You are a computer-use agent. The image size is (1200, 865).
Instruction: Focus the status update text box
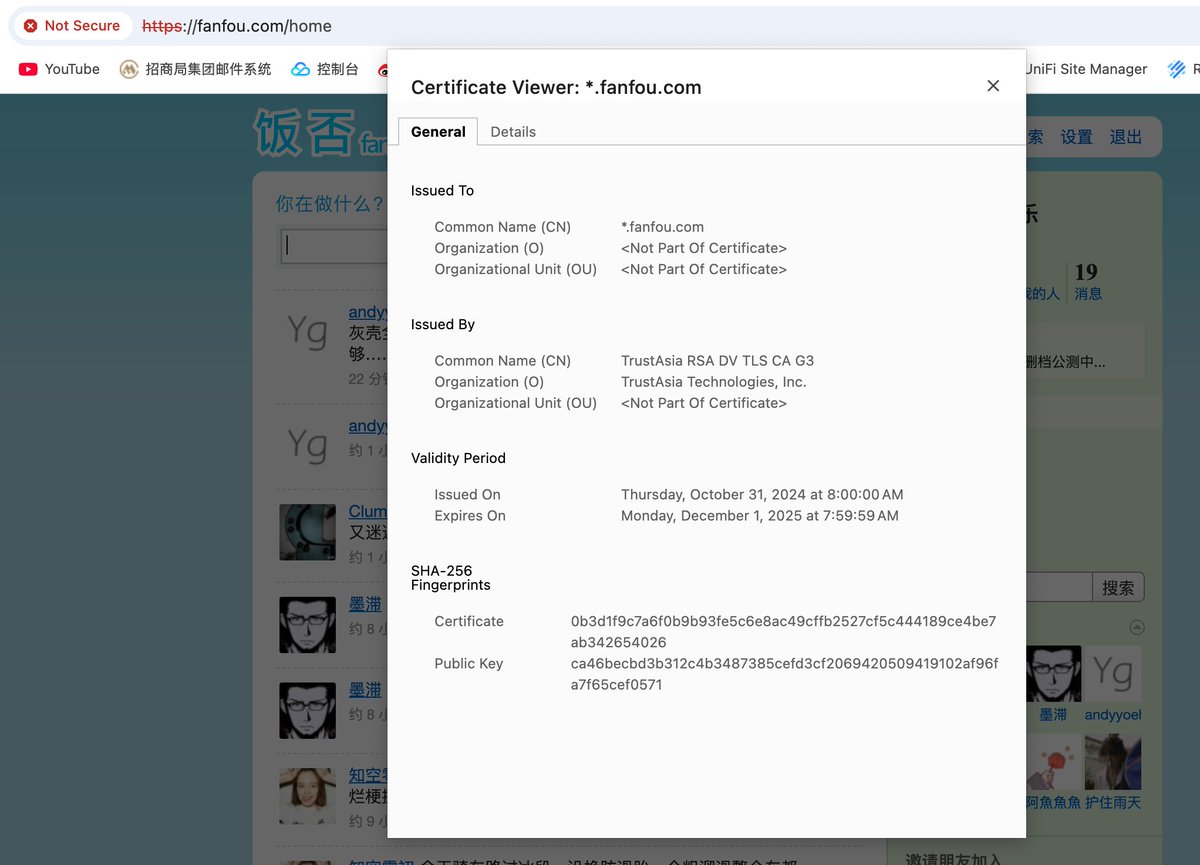tap(334, 246)
